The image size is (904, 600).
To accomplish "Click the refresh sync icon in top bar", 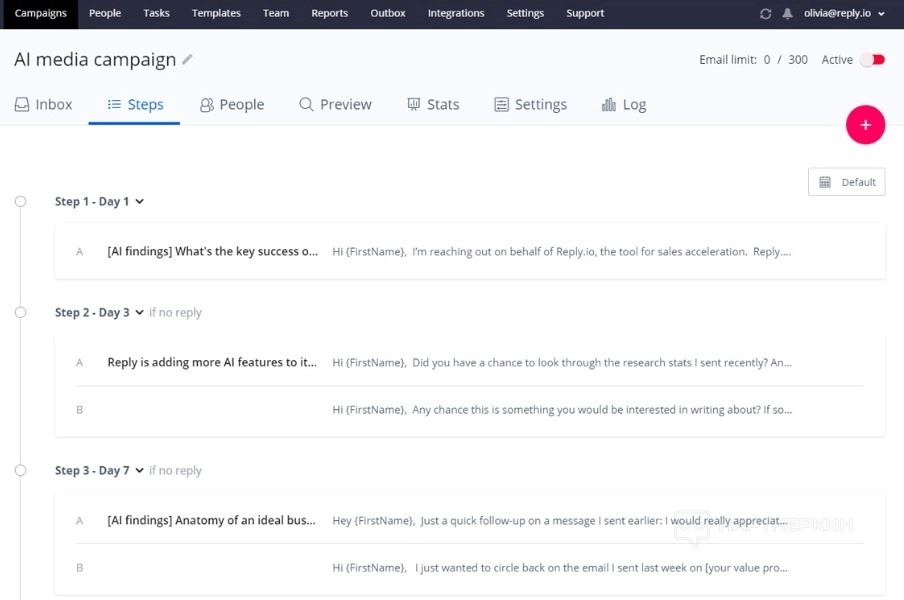I will 766,14.
